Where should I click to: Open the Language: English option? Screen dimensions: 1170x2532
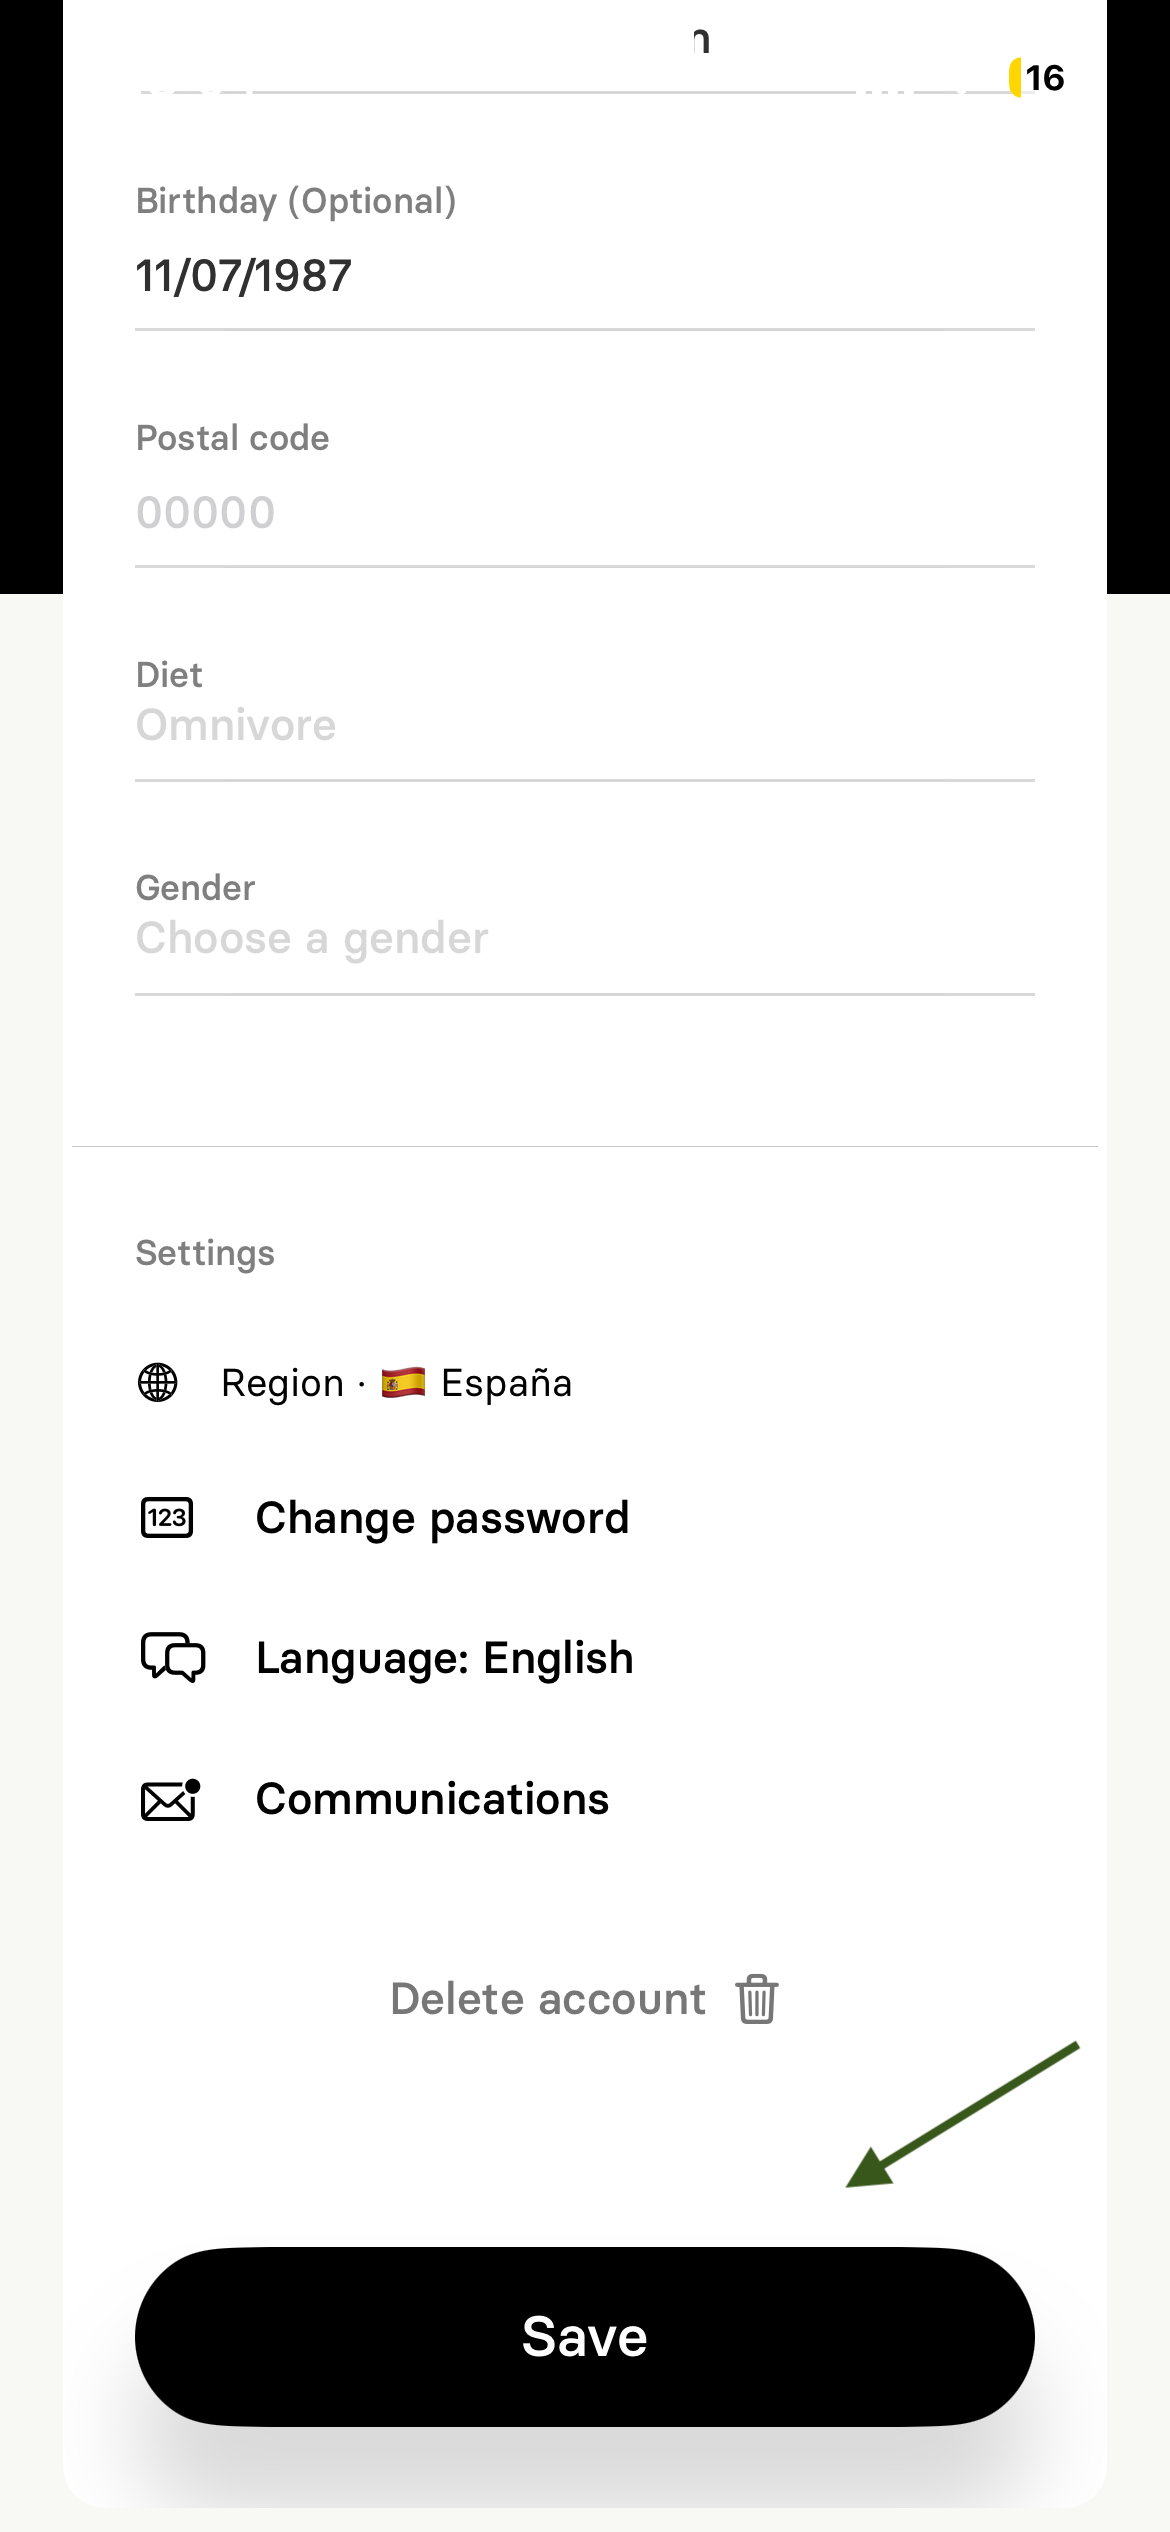tap(444, 1658)
